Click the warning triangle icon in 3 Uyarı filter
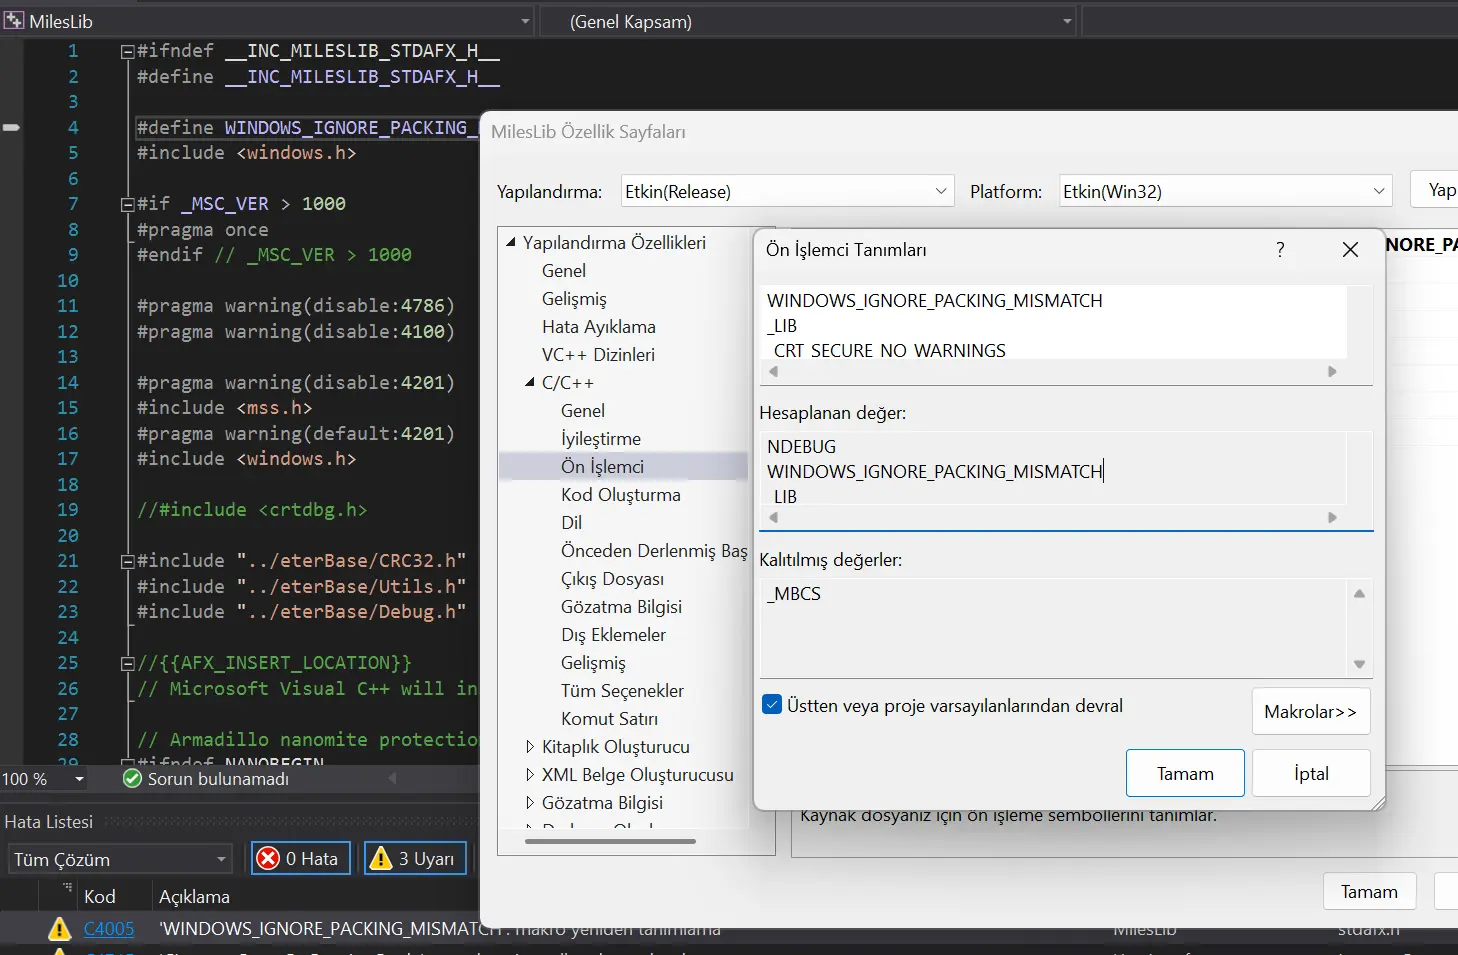The height and width of the screenshot is (955, 1458). 381,858
